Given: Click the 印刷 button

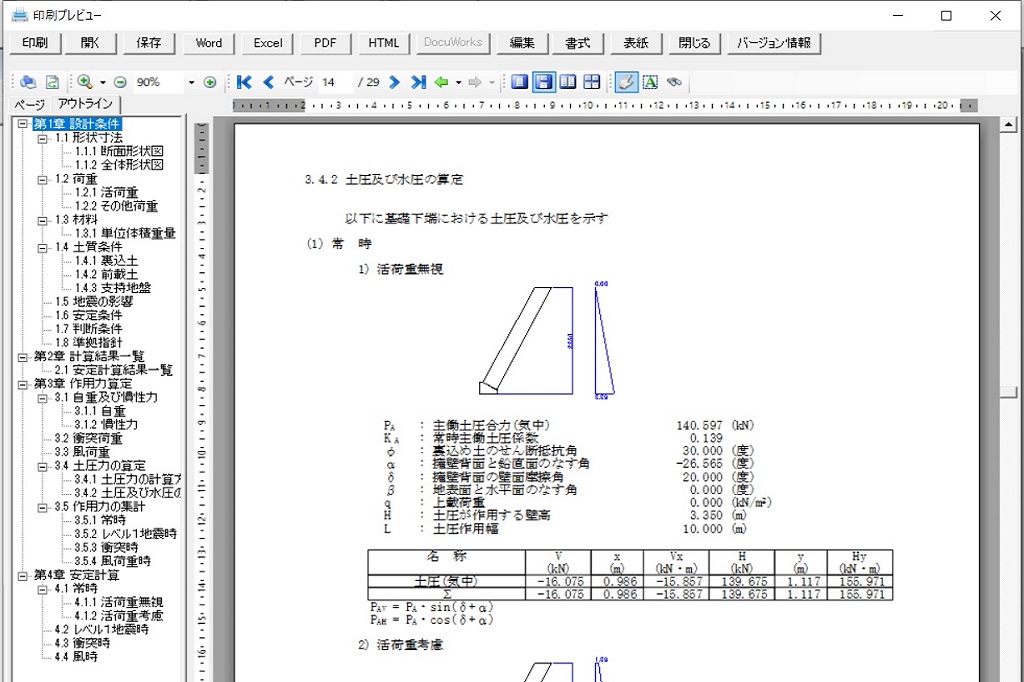Looking at the screenshot, I should click(x=35, y=43).
